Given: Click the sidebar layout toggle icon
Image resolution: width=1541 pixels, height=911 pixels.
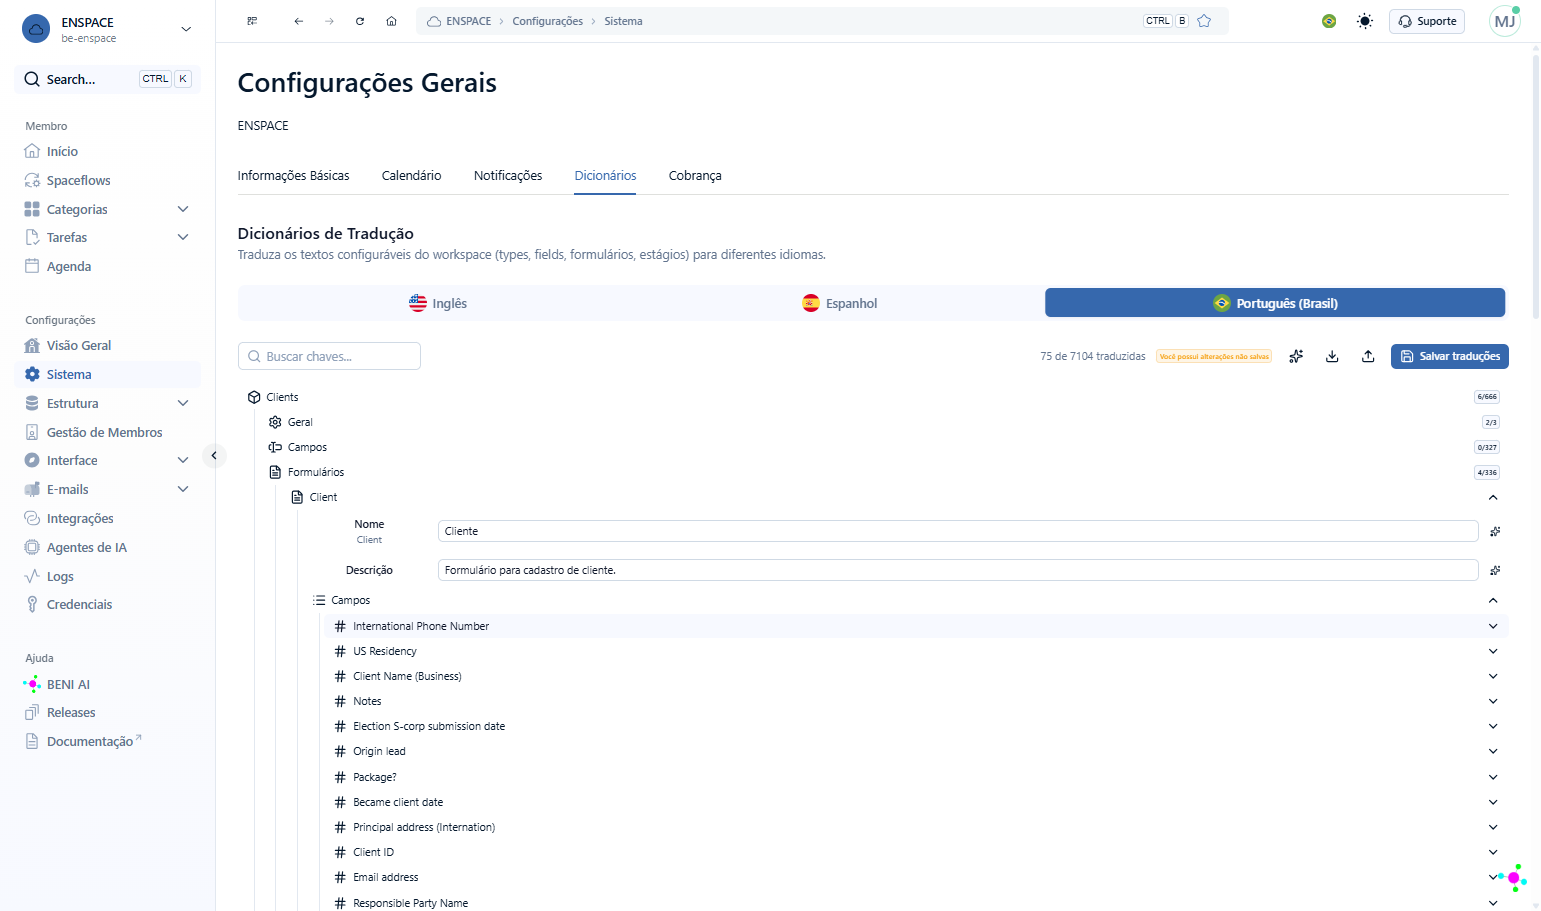Looking at the screenshot, I should 252,21.
